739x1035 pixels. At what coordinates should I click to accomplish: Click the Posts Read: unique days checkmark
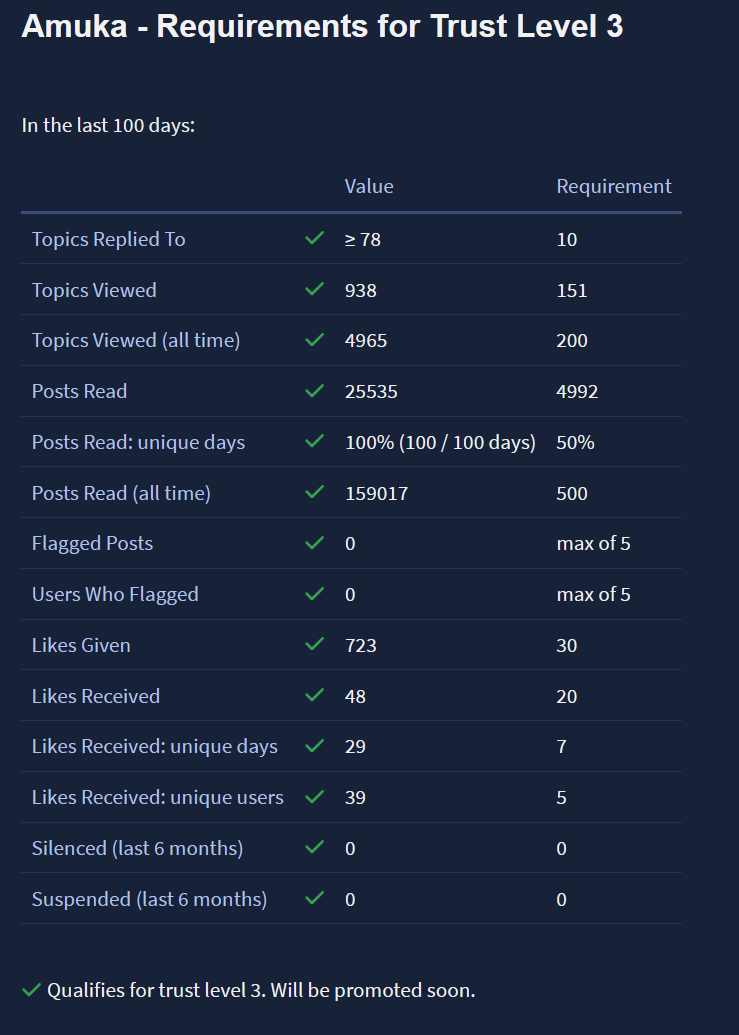315,442
